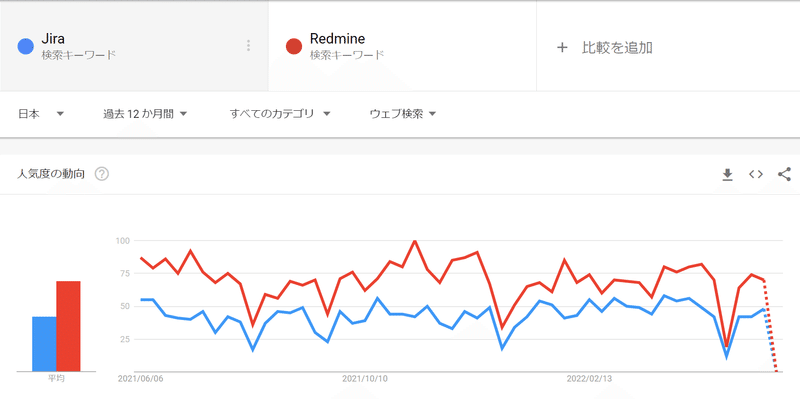
Task: Click the 2022/02/13 date label on axis
Action: click(589, 379)
